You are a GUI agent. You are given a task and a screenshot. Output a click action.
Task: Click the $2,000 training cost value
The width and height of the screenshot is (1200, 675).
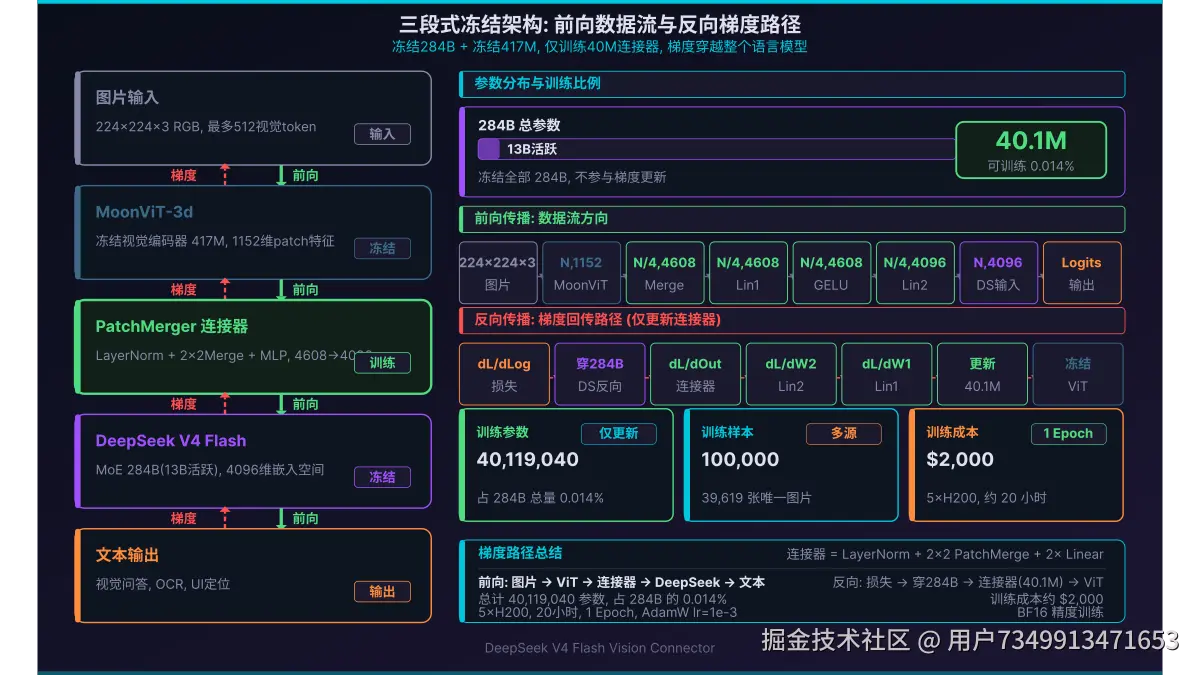pyautogui.click(x=960, y=460)
